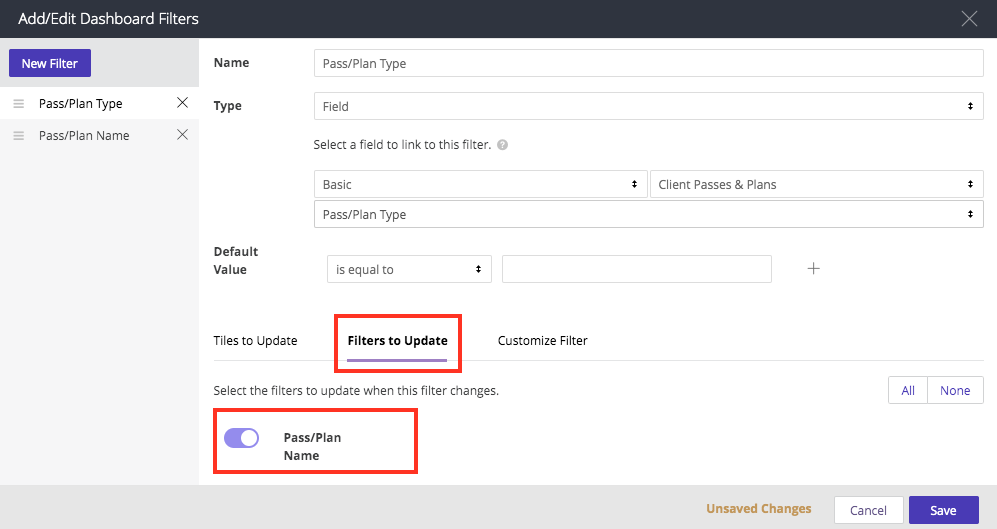Remove the Pass/Plan Type filter with X
This screenshot has width=997, height=529.
click(x=182, y=103)
